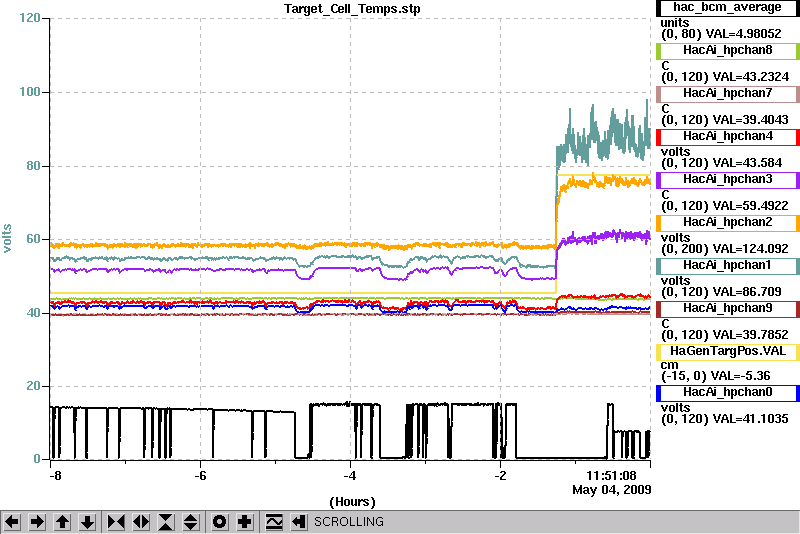Screen dimensions: 800x534
Task: Select the HacAi_hpchan0 curve legend
Action: point(727,393)
